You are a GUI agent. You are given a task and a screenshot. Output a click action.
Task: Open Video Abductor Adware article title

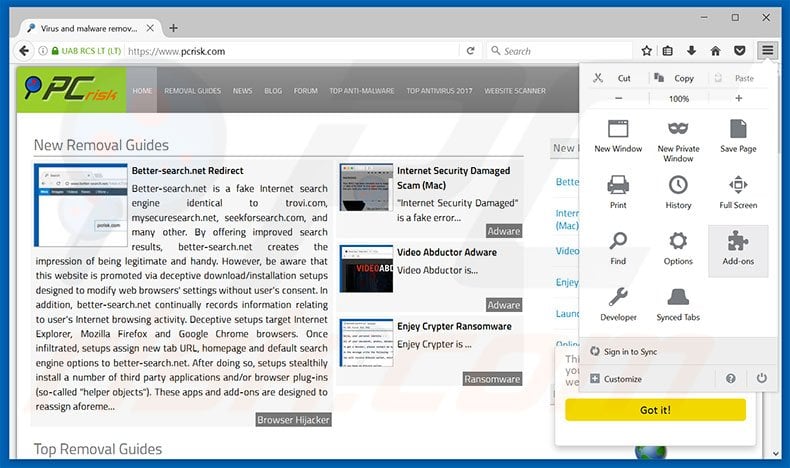447,252
